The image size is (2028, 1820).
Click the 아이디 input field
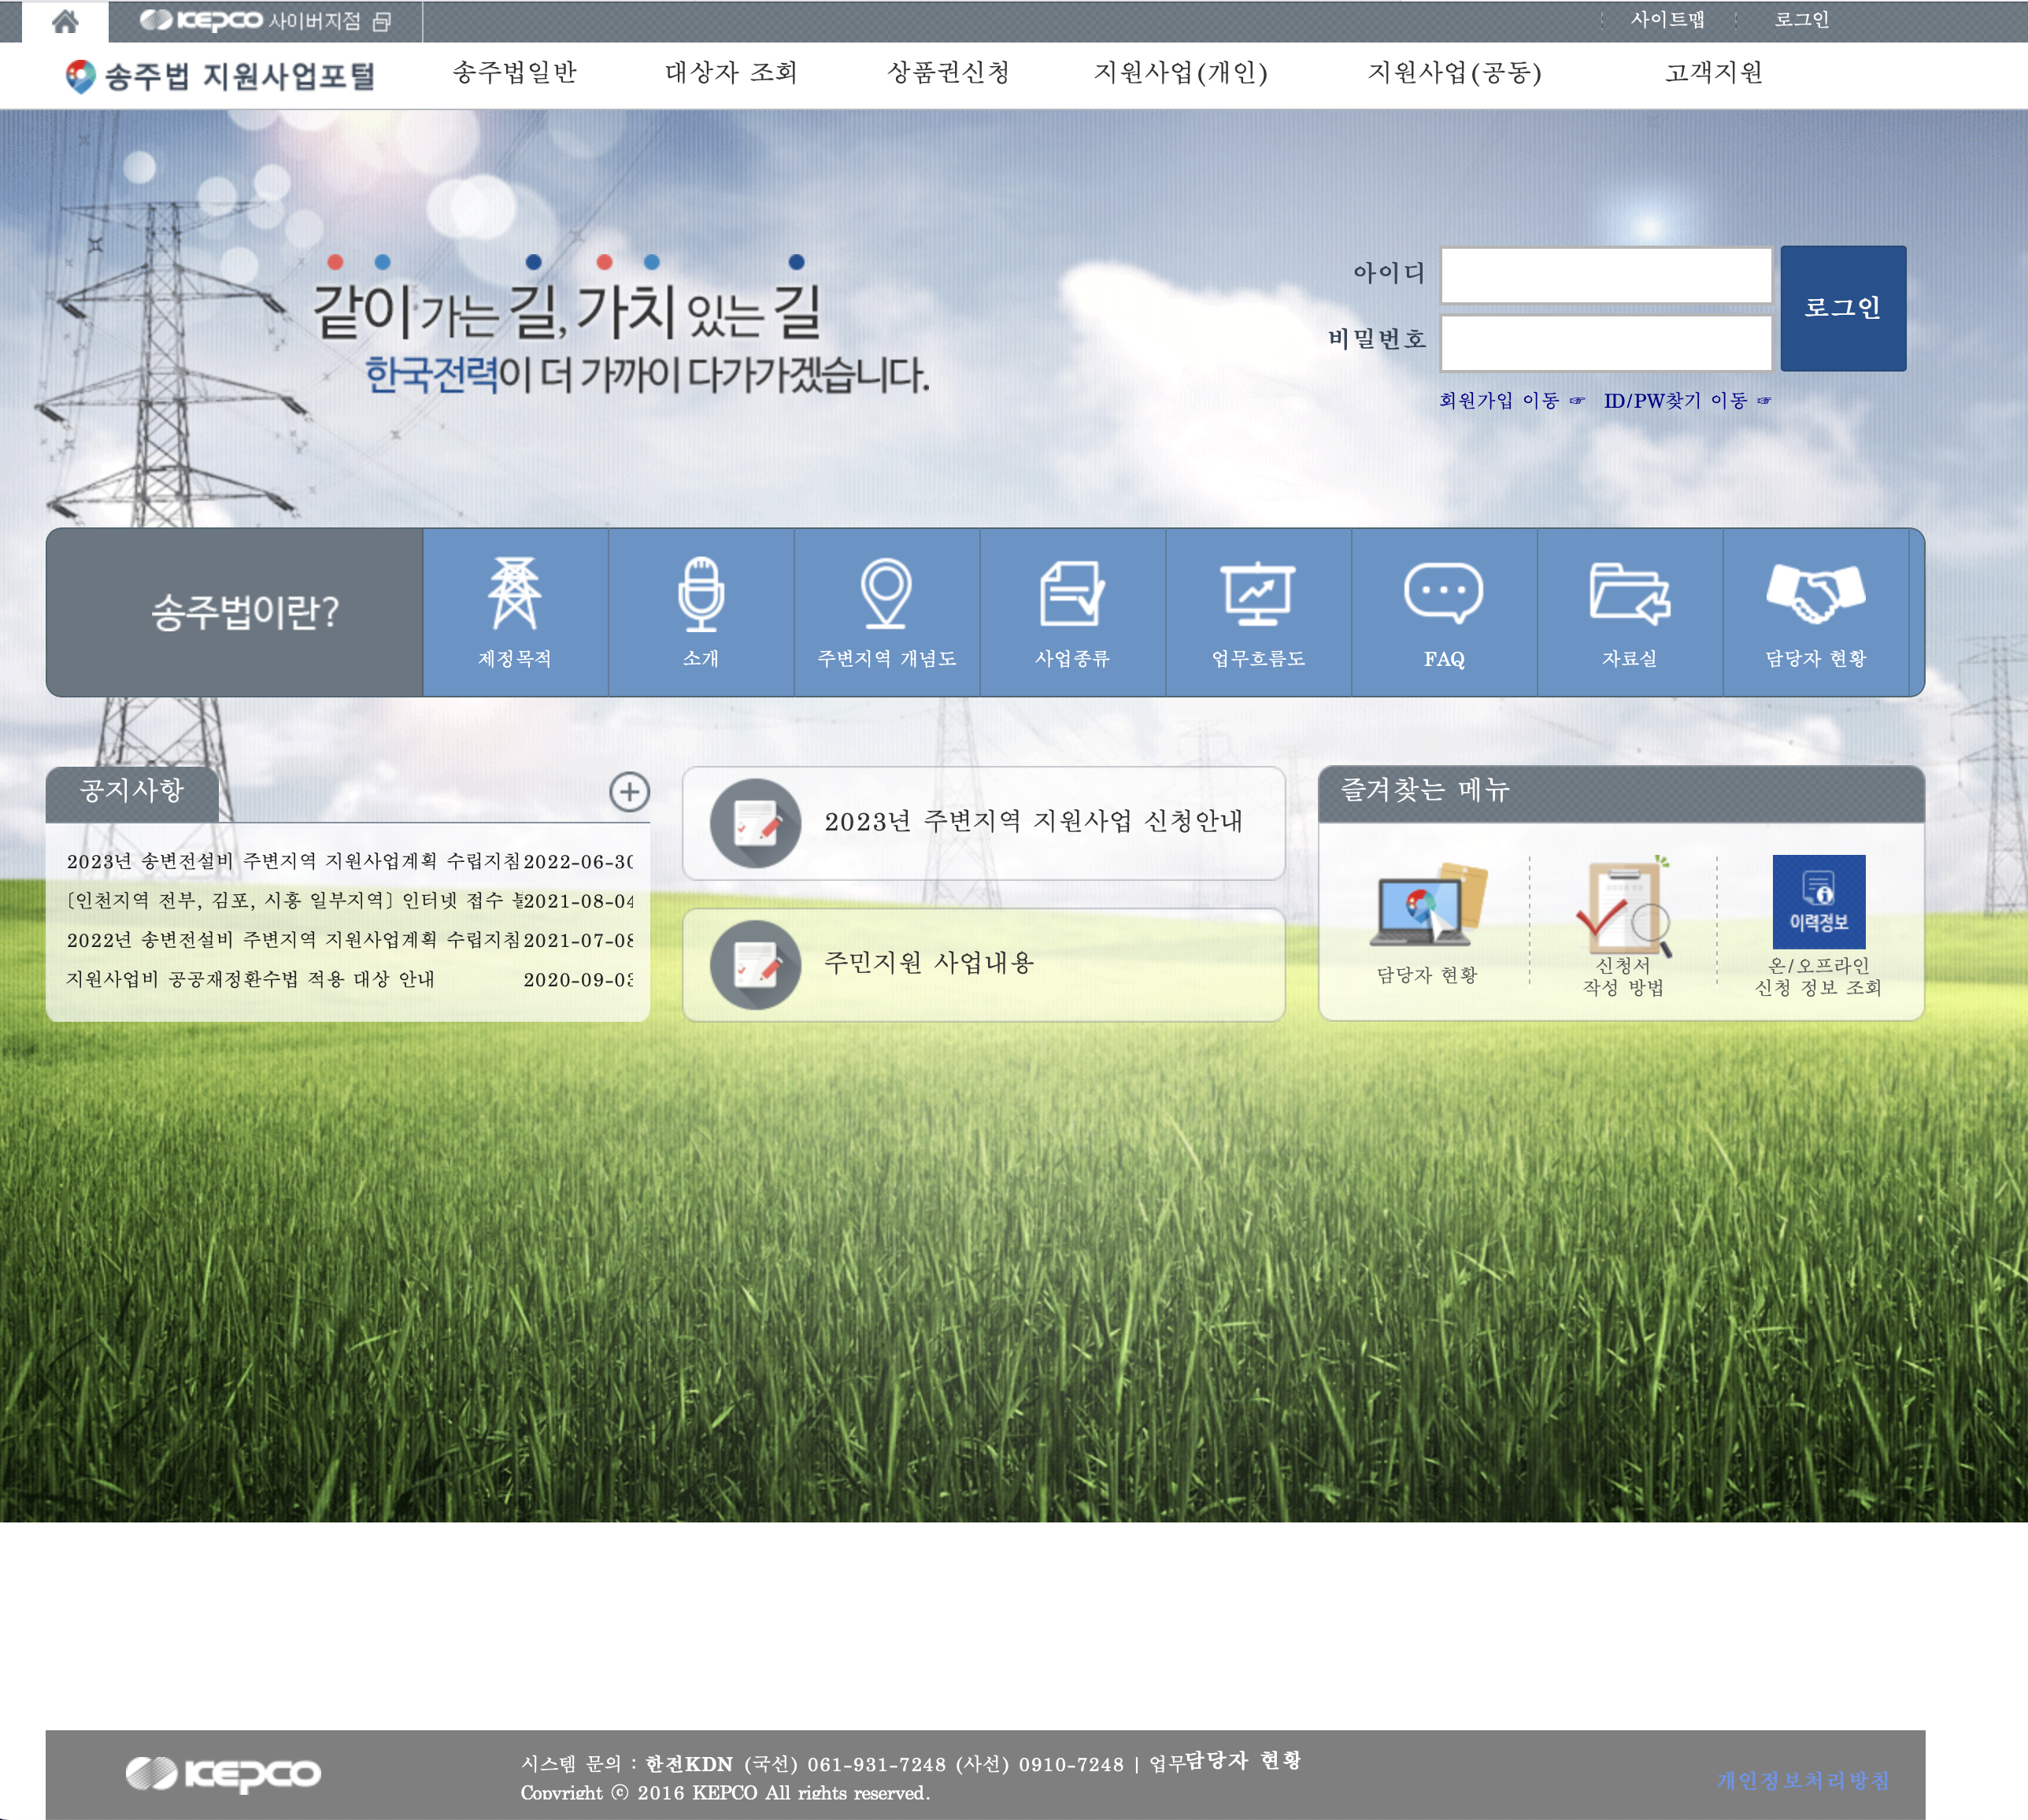tap(1606, 274)
